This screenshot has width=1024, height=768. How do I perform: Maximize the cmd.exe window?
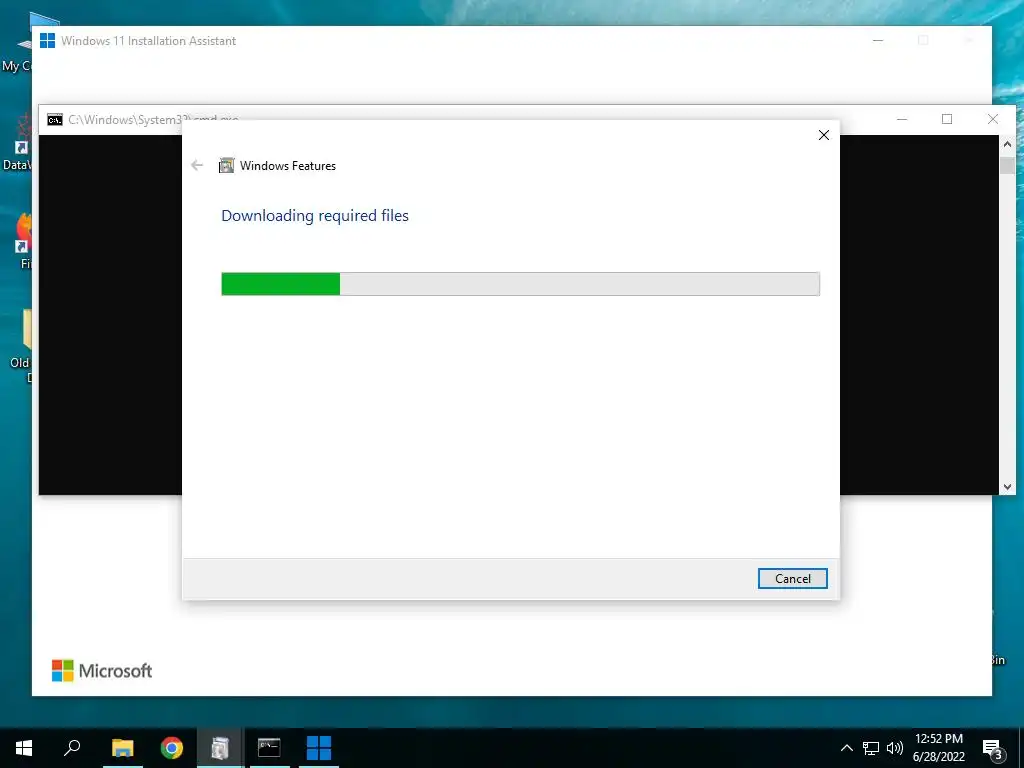(947, 119)
